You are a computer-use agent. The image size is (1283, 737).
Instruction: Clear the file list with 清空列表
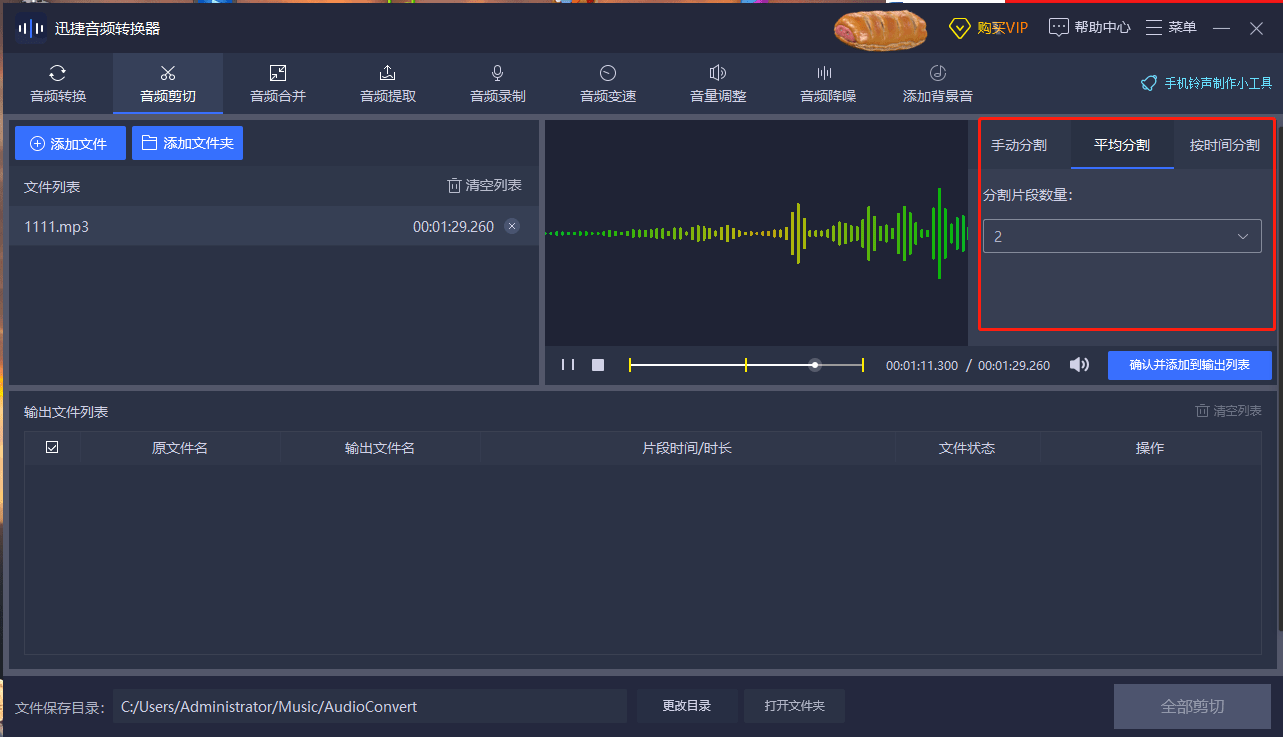pos(484,186)
